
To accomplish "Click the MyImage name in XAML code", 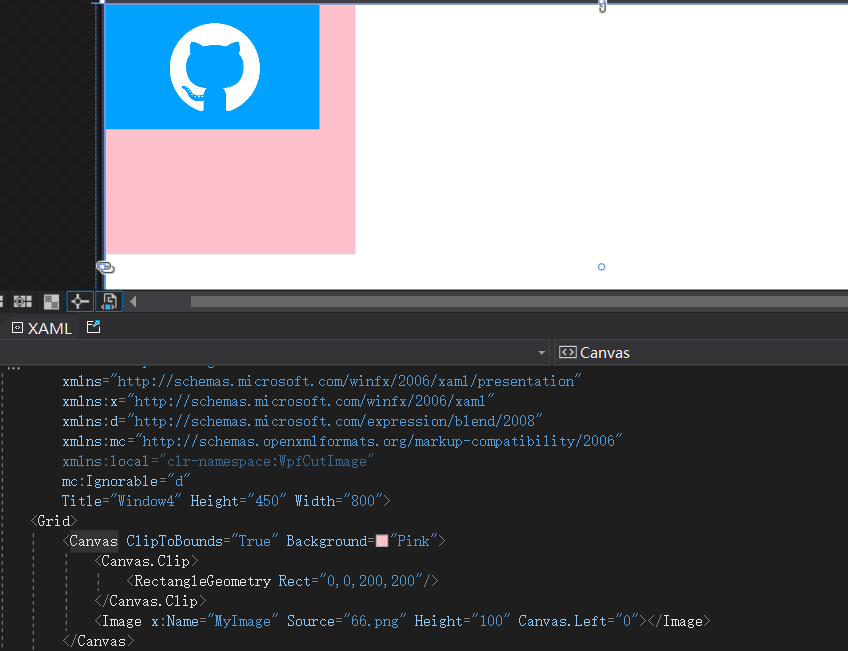I will pyautogui.click(x=243, y=620).
